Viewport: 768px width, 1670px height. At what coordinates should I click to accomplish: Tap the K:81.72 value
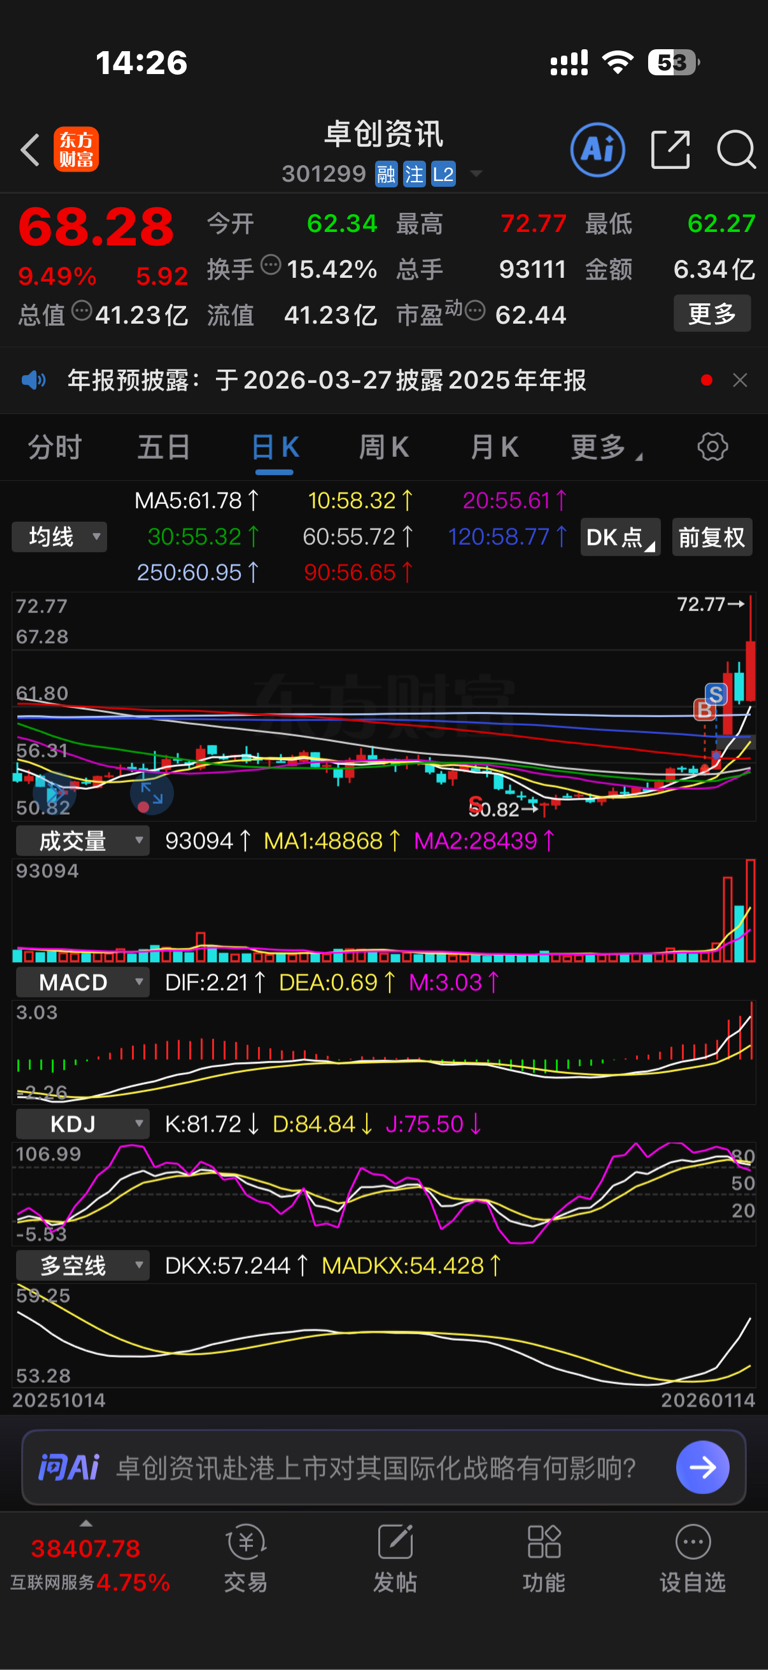[x=212, y=1124]
